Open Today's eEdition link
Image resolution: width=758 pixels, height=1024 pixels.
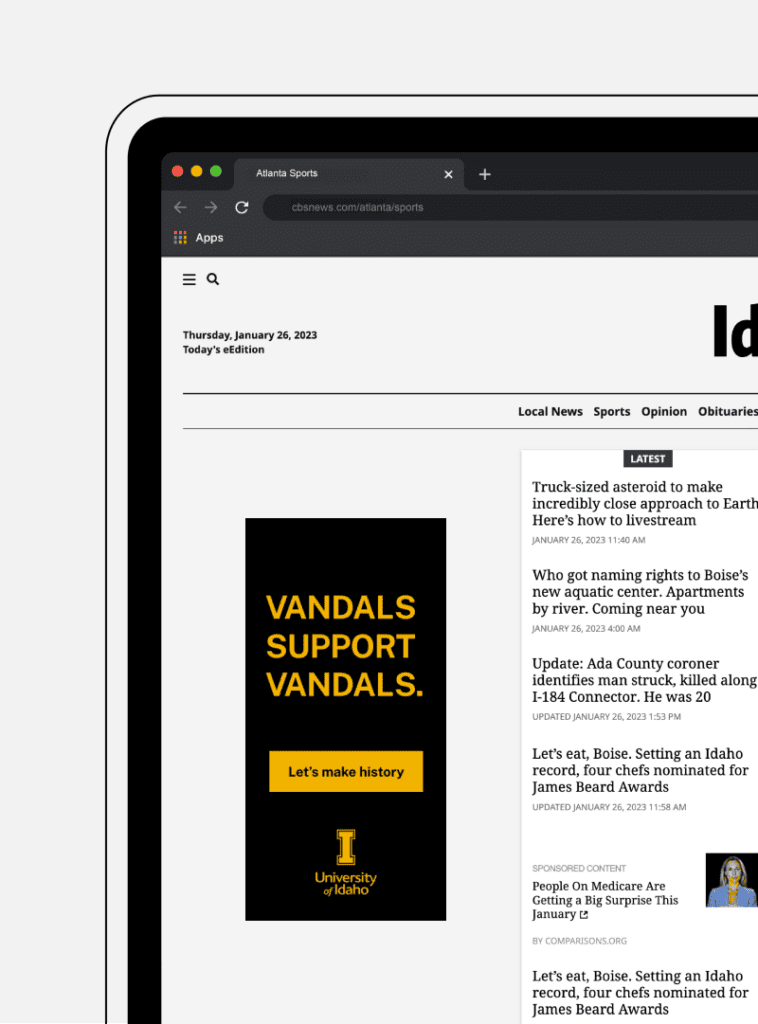point(223,349)
